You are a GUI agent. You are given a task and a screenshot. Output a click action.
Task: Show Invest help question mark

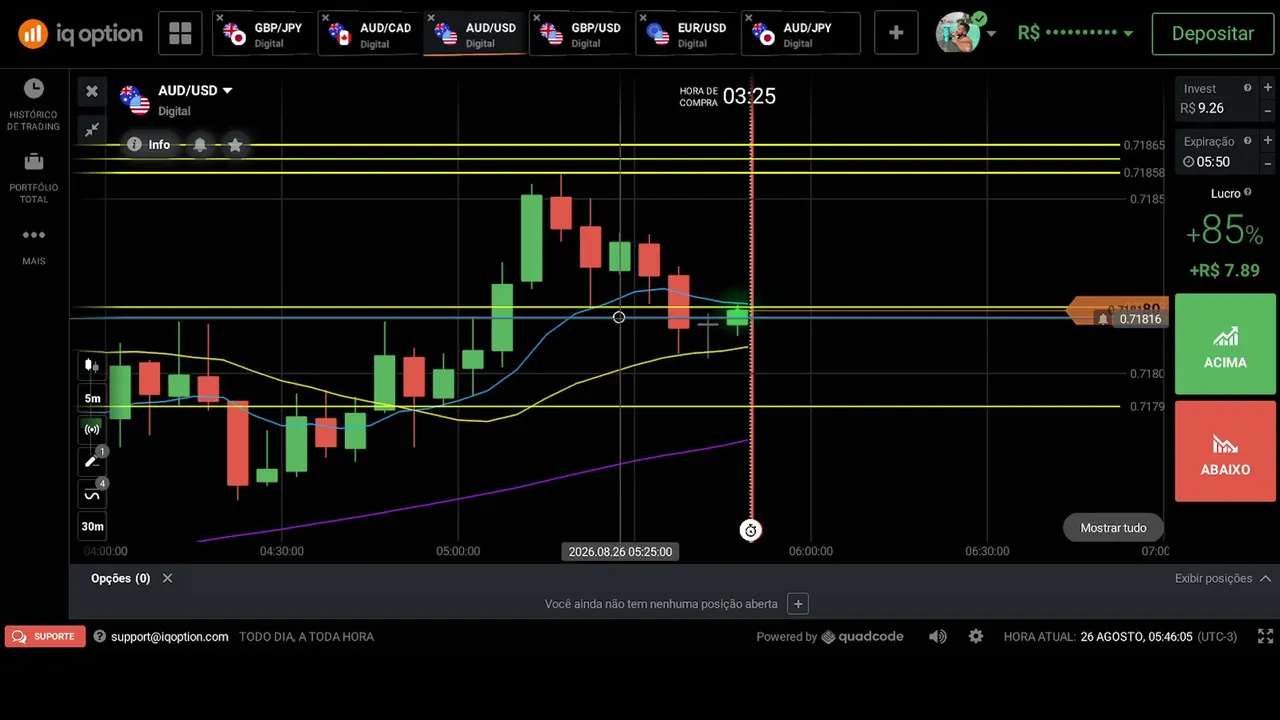[x=1247, y=88]
